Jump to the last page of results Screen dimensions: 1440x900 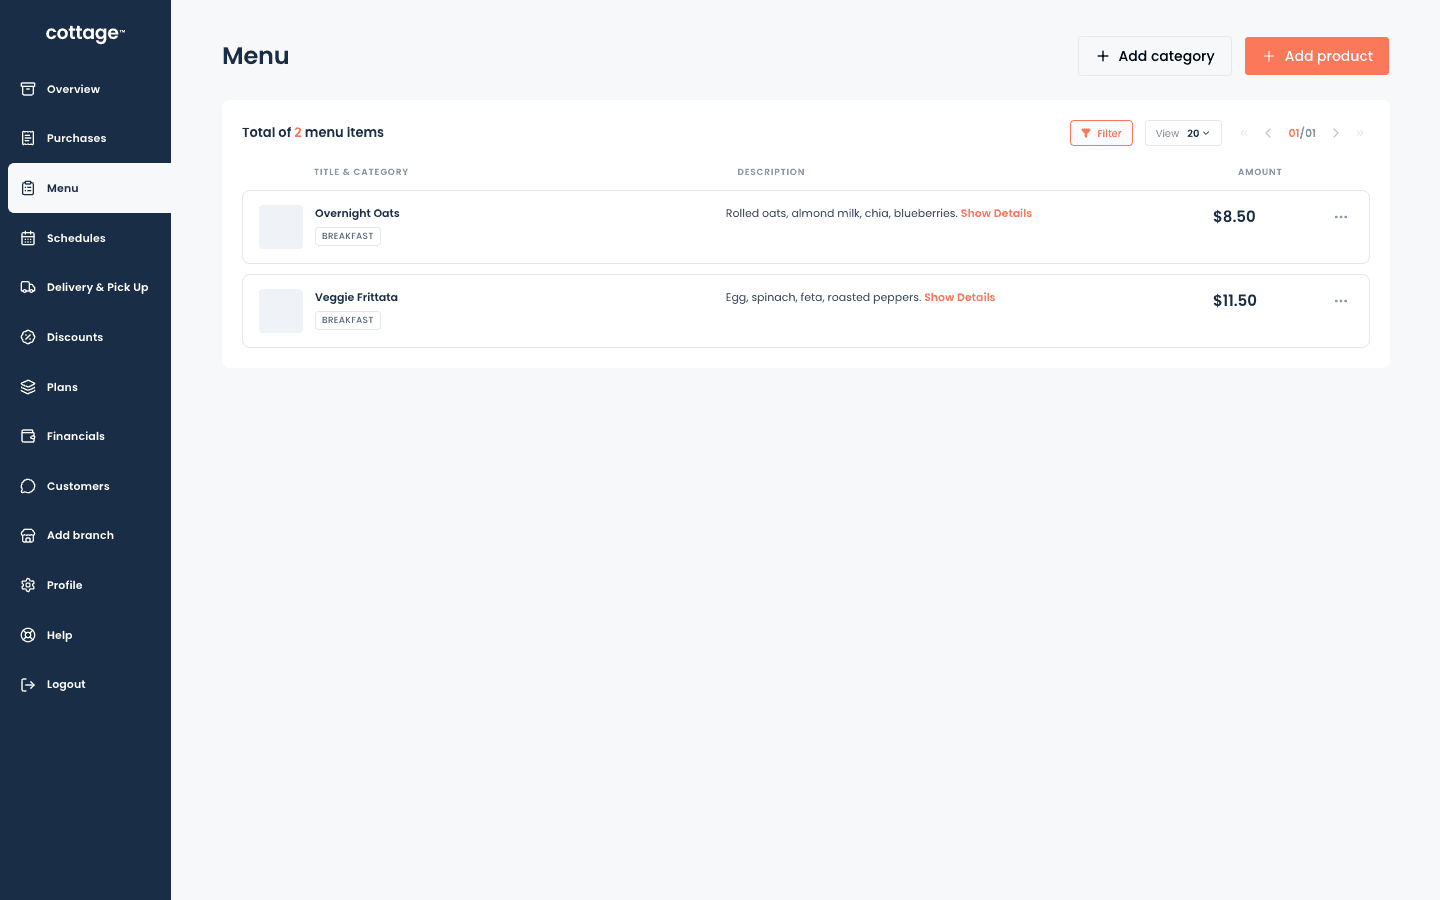(1360, 133)
